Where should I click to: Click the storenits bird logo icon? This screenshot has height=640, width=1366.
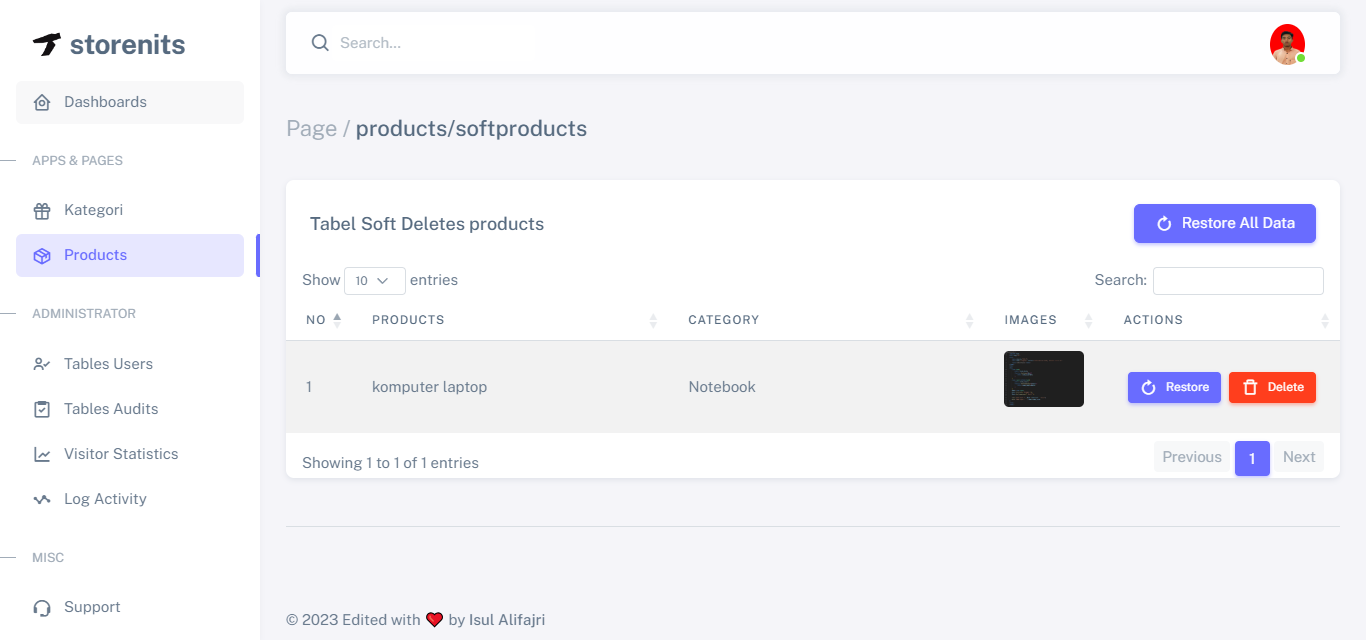coord(47,44)
